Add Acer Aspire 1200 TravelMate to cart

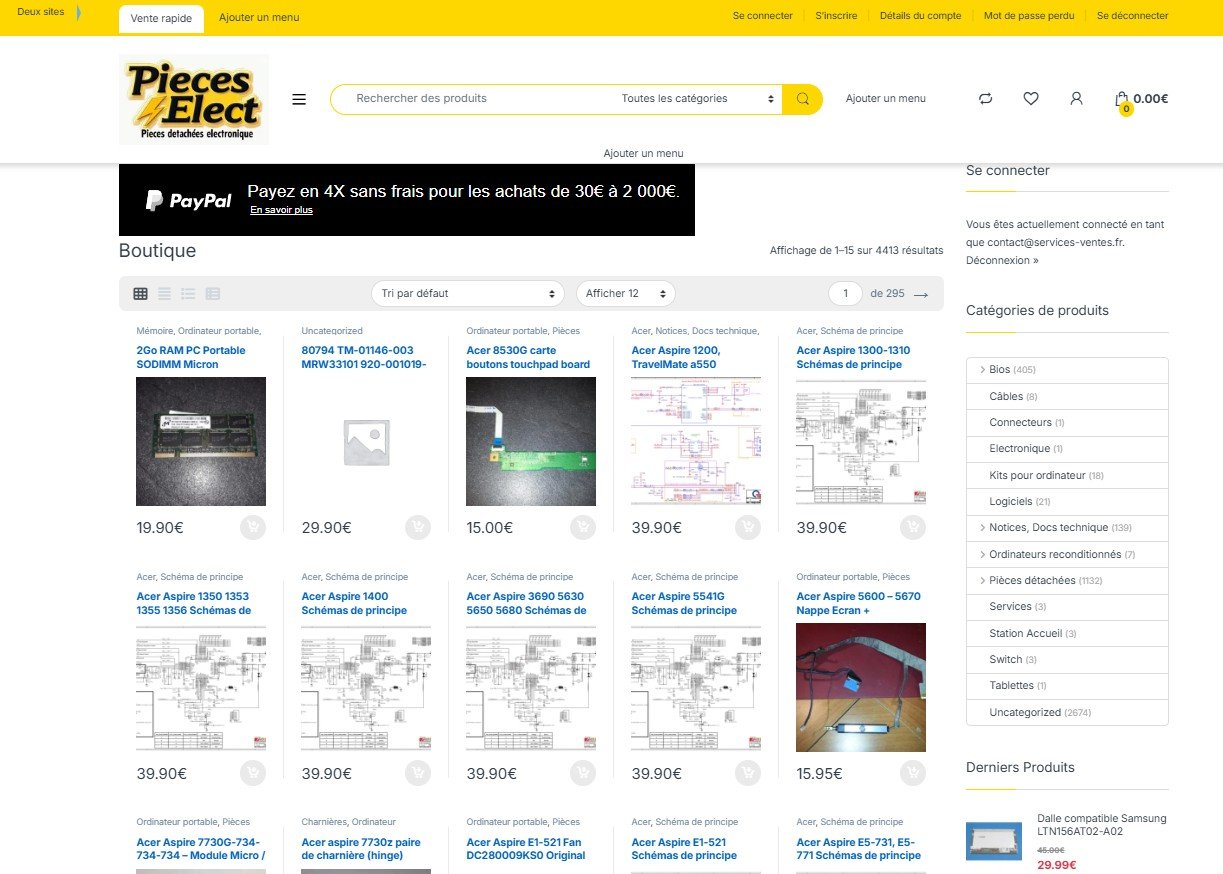748,527
